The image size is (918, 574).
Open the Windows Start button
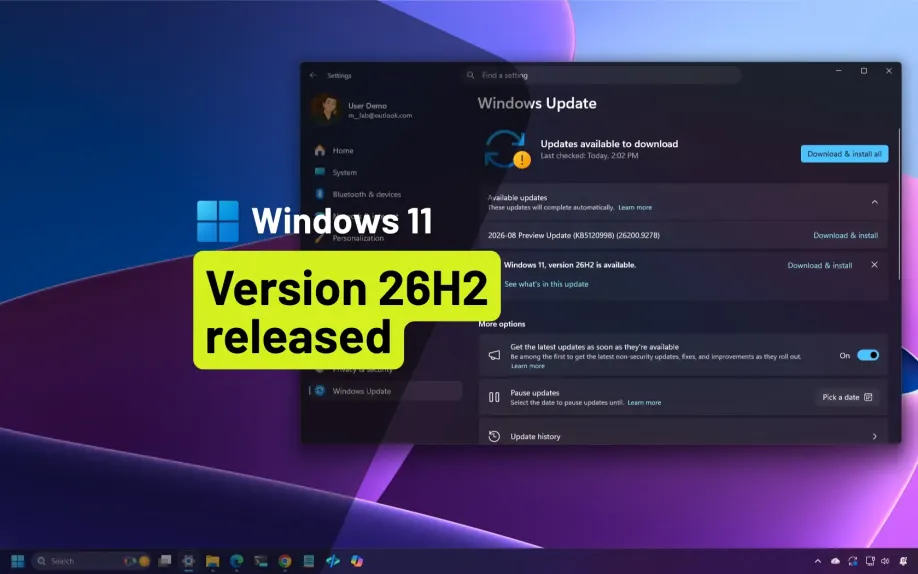coord(18,561)
